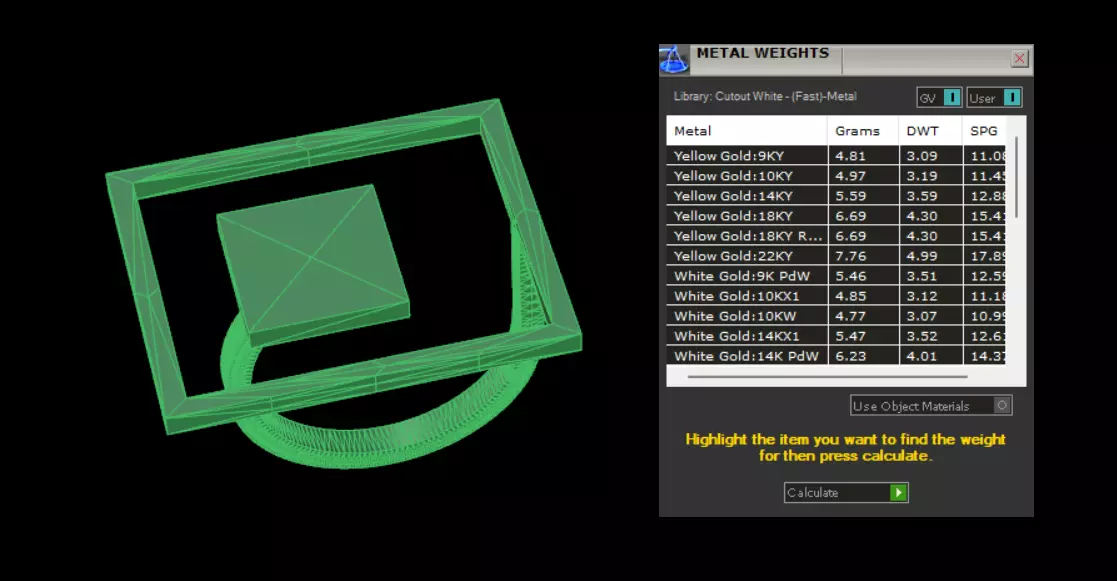Click the 3.12 DWT cell

click(931, 295)
